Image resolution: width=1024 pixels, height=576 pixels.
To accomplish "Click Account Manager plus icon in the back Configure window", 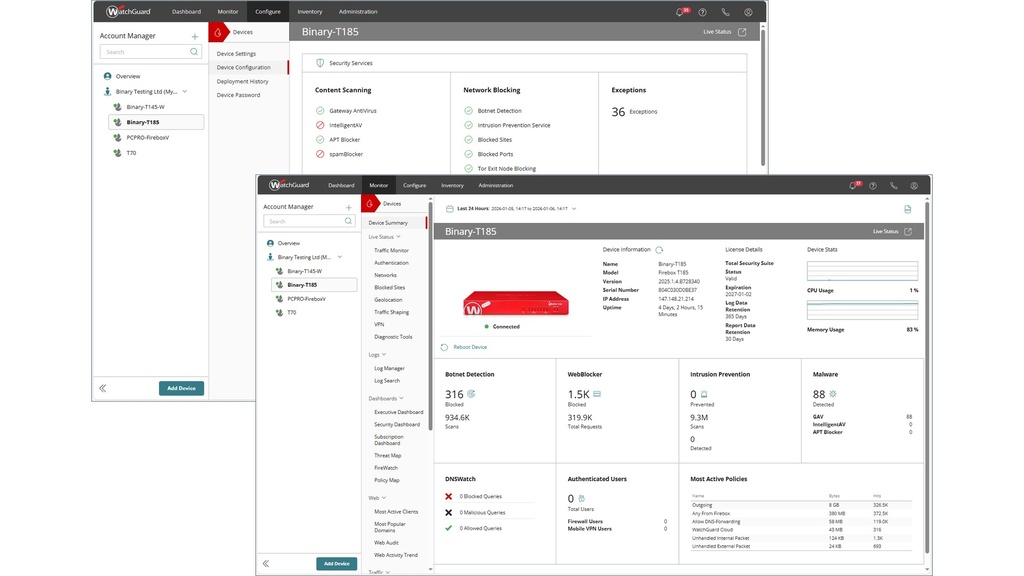I will [x=195, y=36].
